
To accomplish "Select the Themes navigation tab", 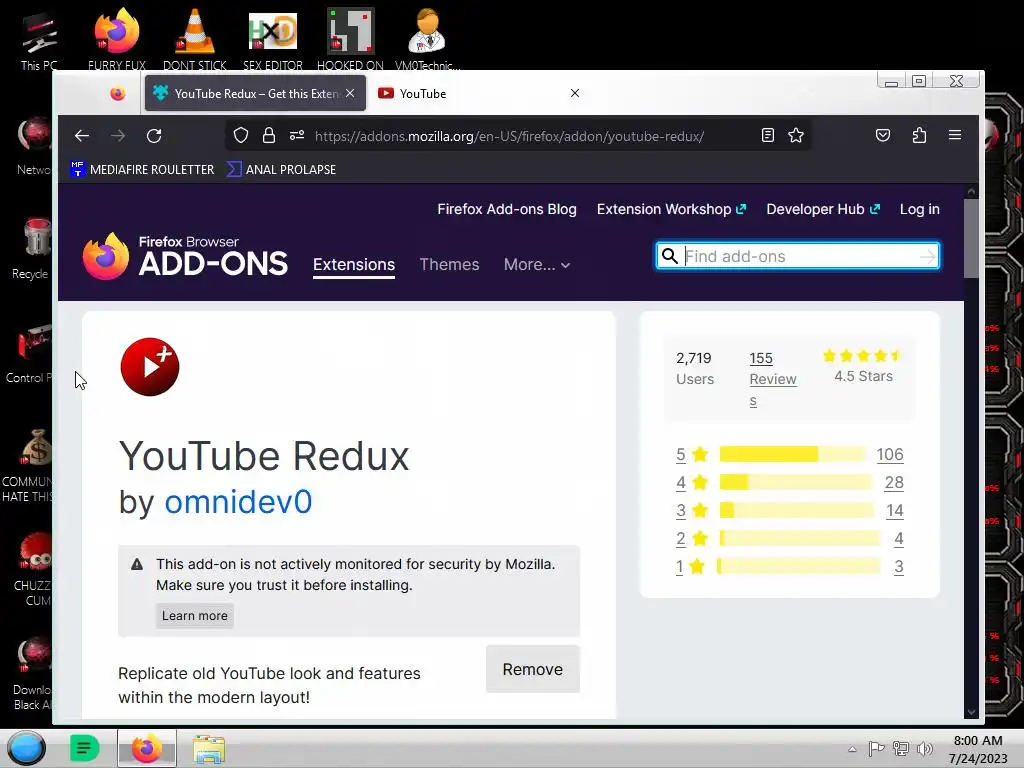I will pos(449,264).
